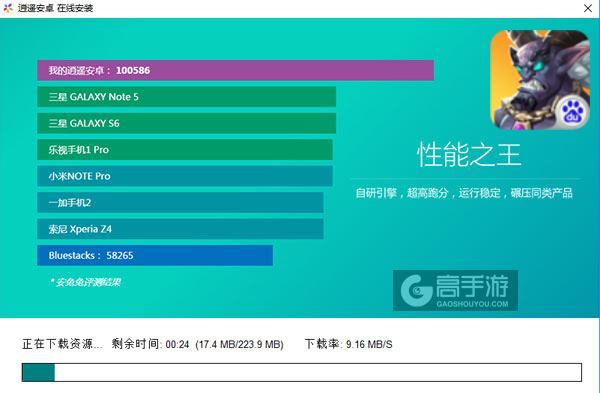Image resolution: width=600 pixels, height=393 pixels.
Task: Click the 逍遥安卓 logo in the title bar
Action: (8, 8)
